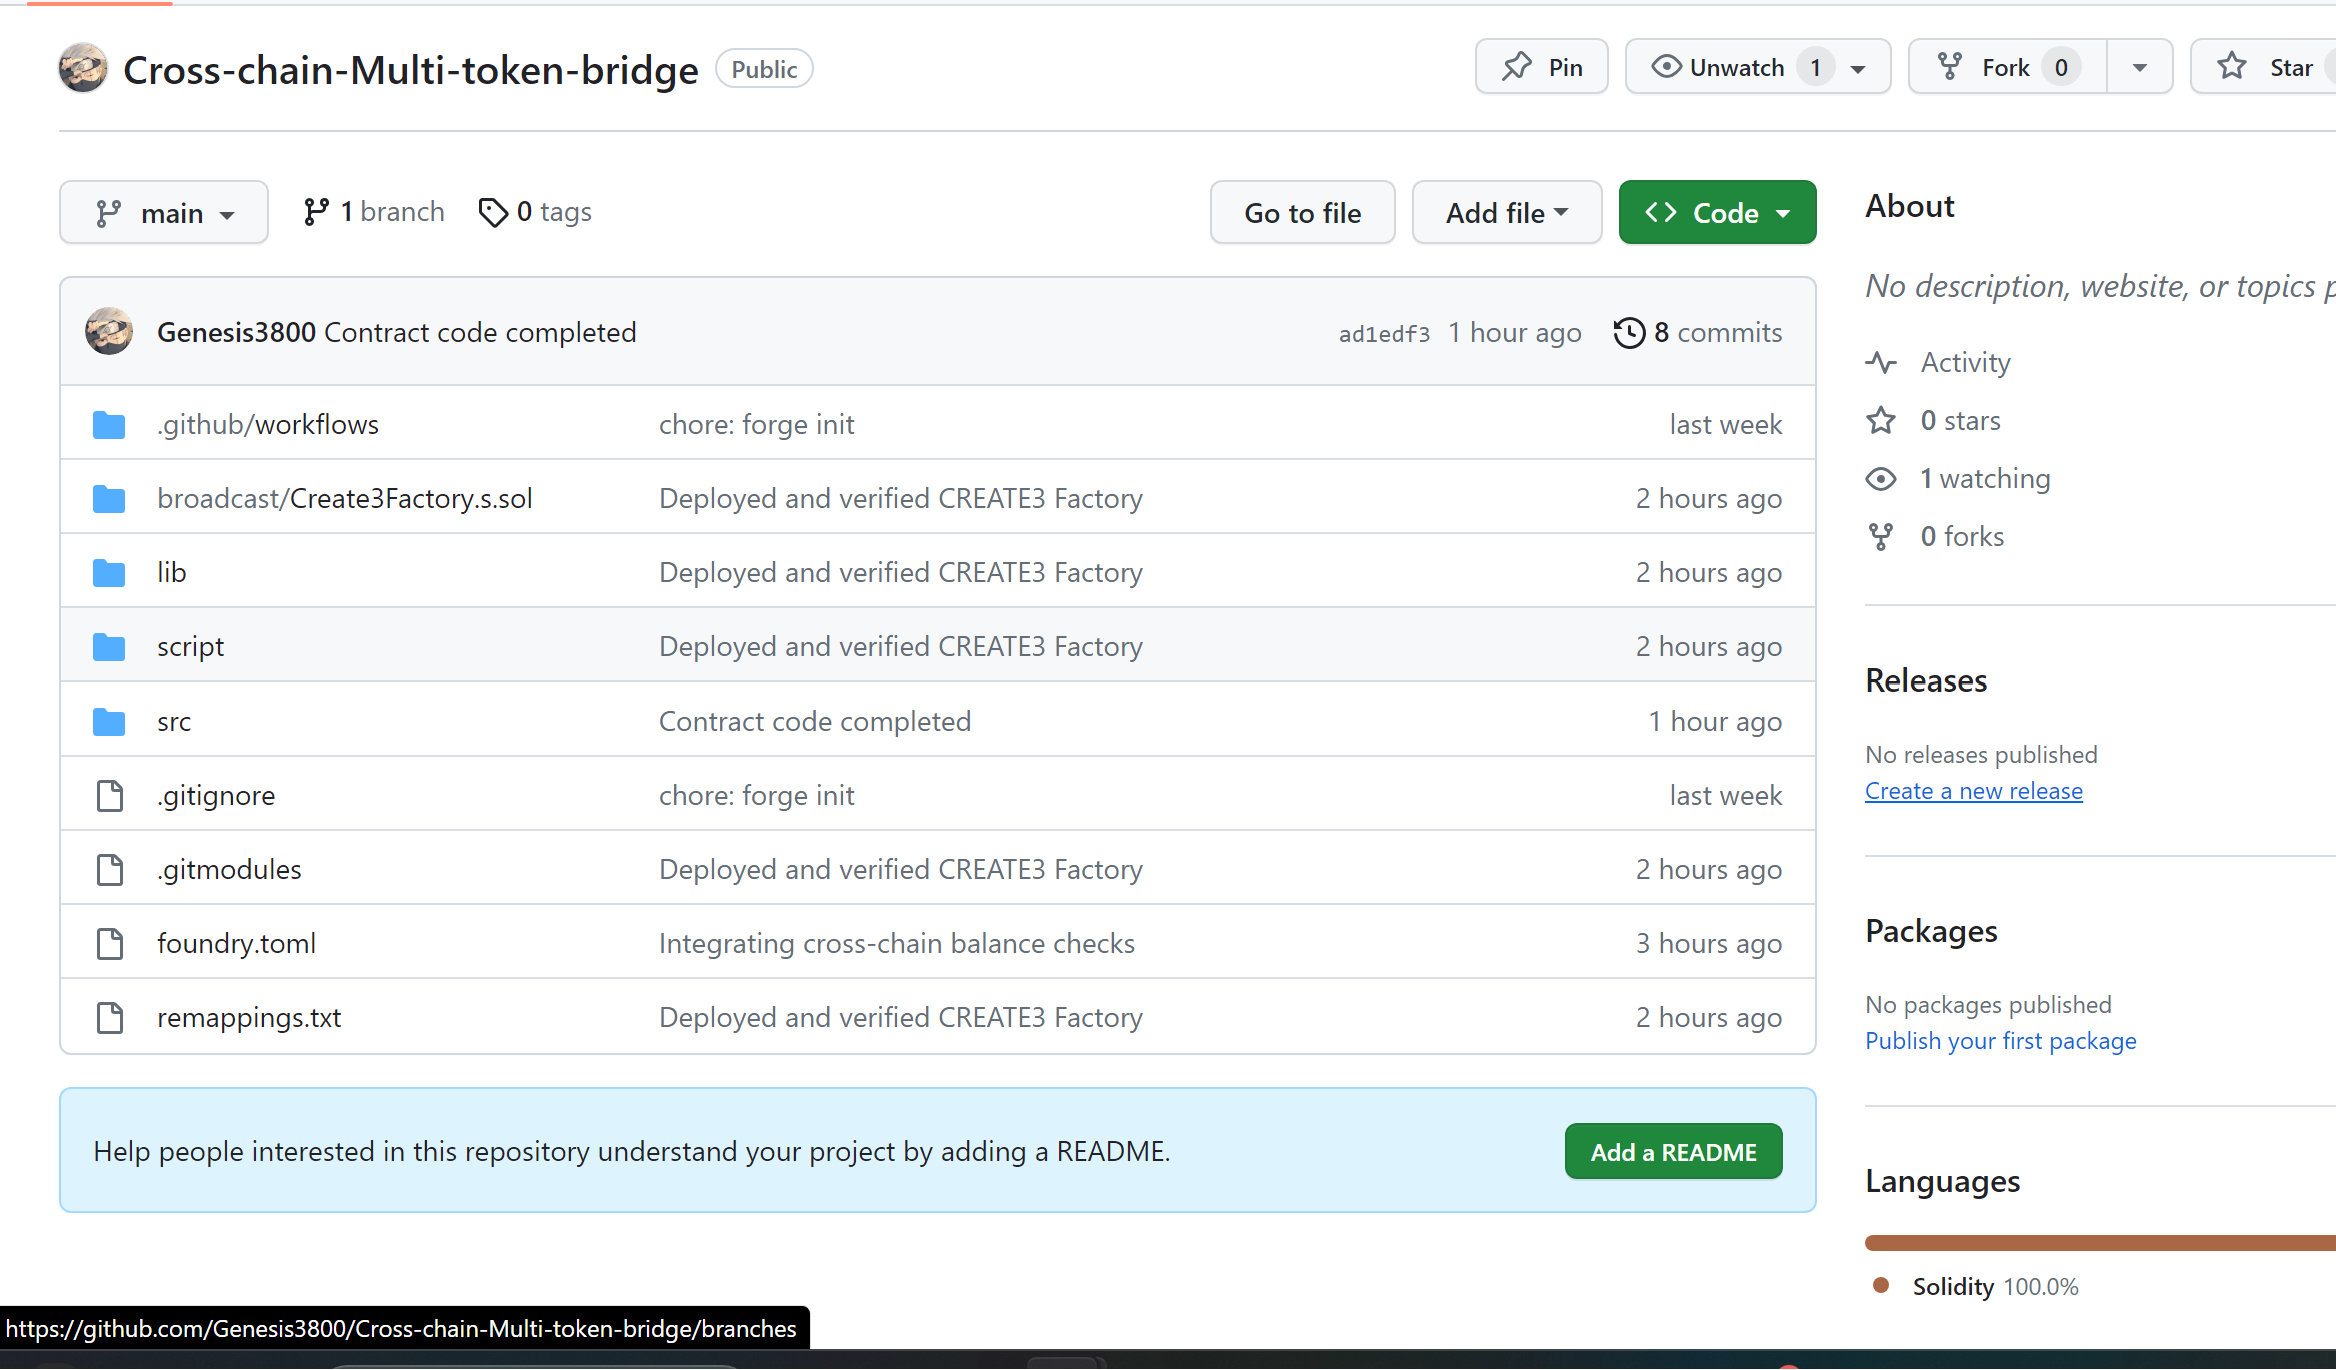Click the folder icon for broadcast/Create3Factory.s.sol
The height and width of the screenshot is (1370, 2336).
(x=109, y=499)
